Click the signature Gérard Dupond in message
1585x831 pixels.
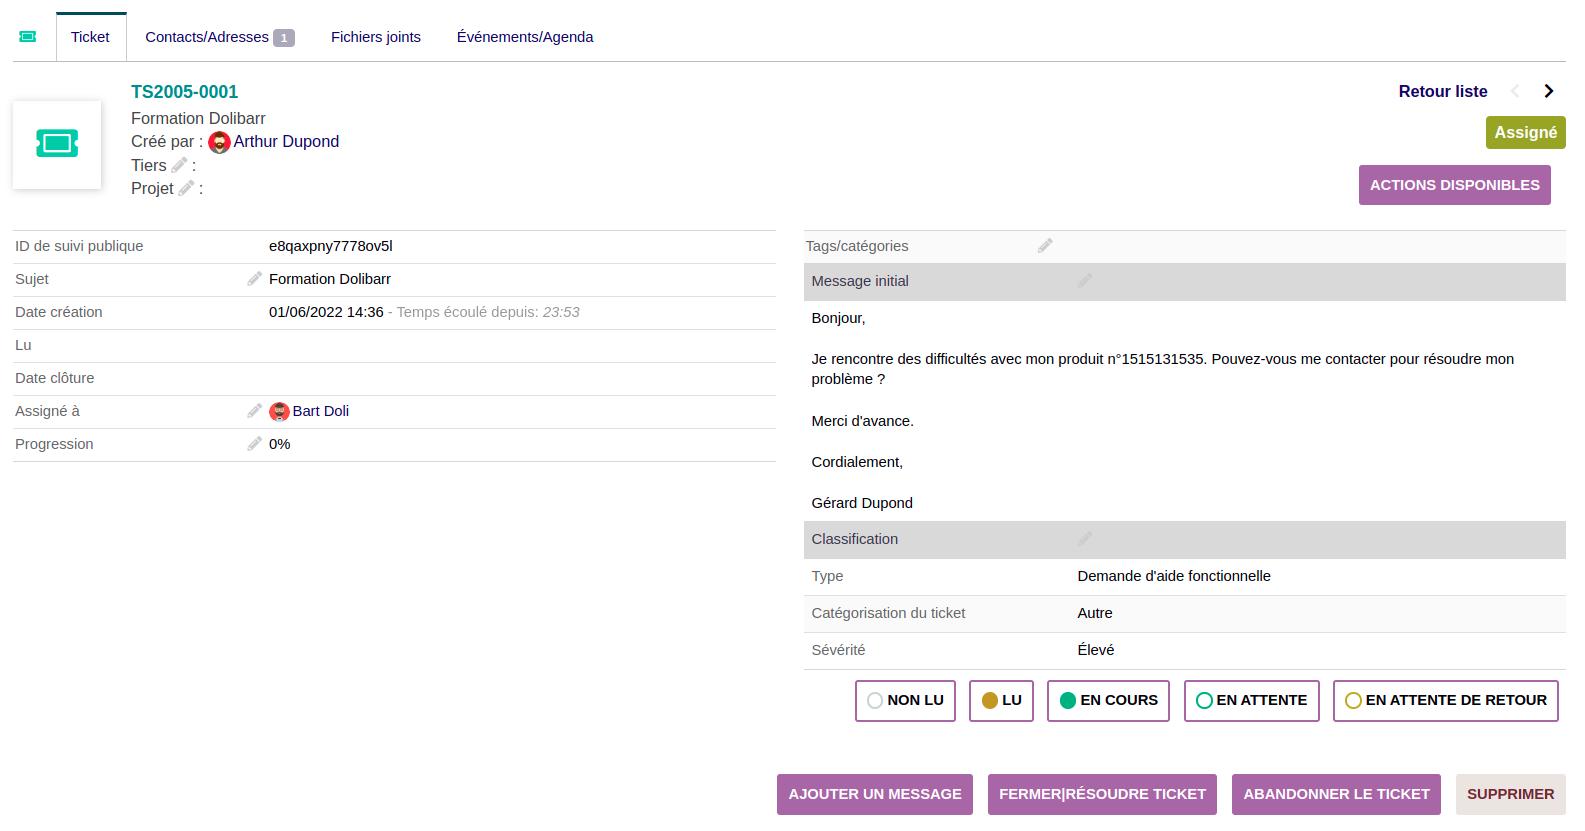tap(862, 503)
